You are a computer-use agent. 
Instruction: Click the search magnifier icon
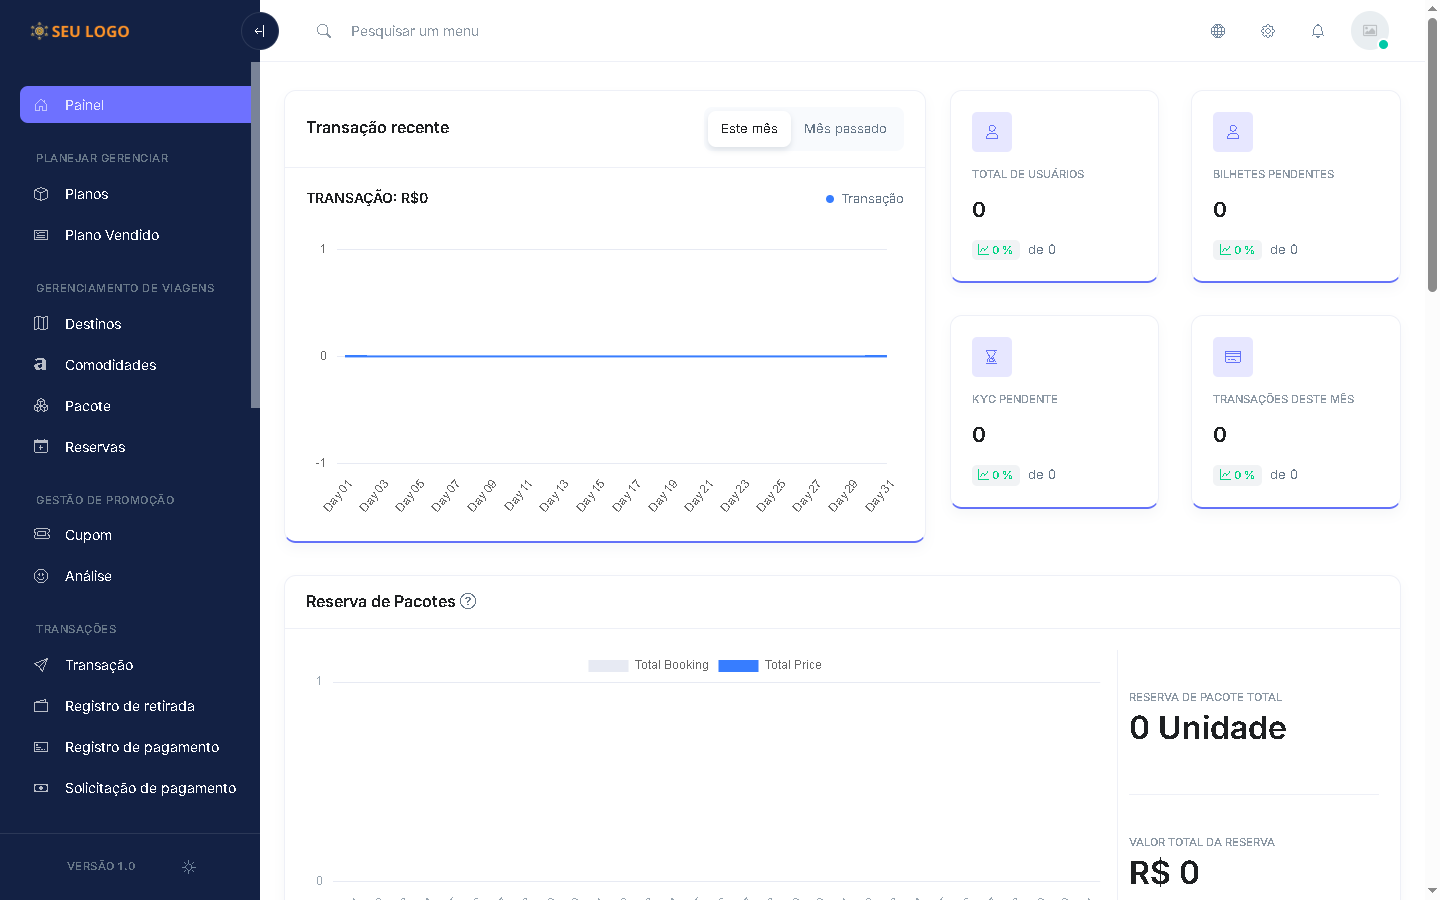(324, 31)
